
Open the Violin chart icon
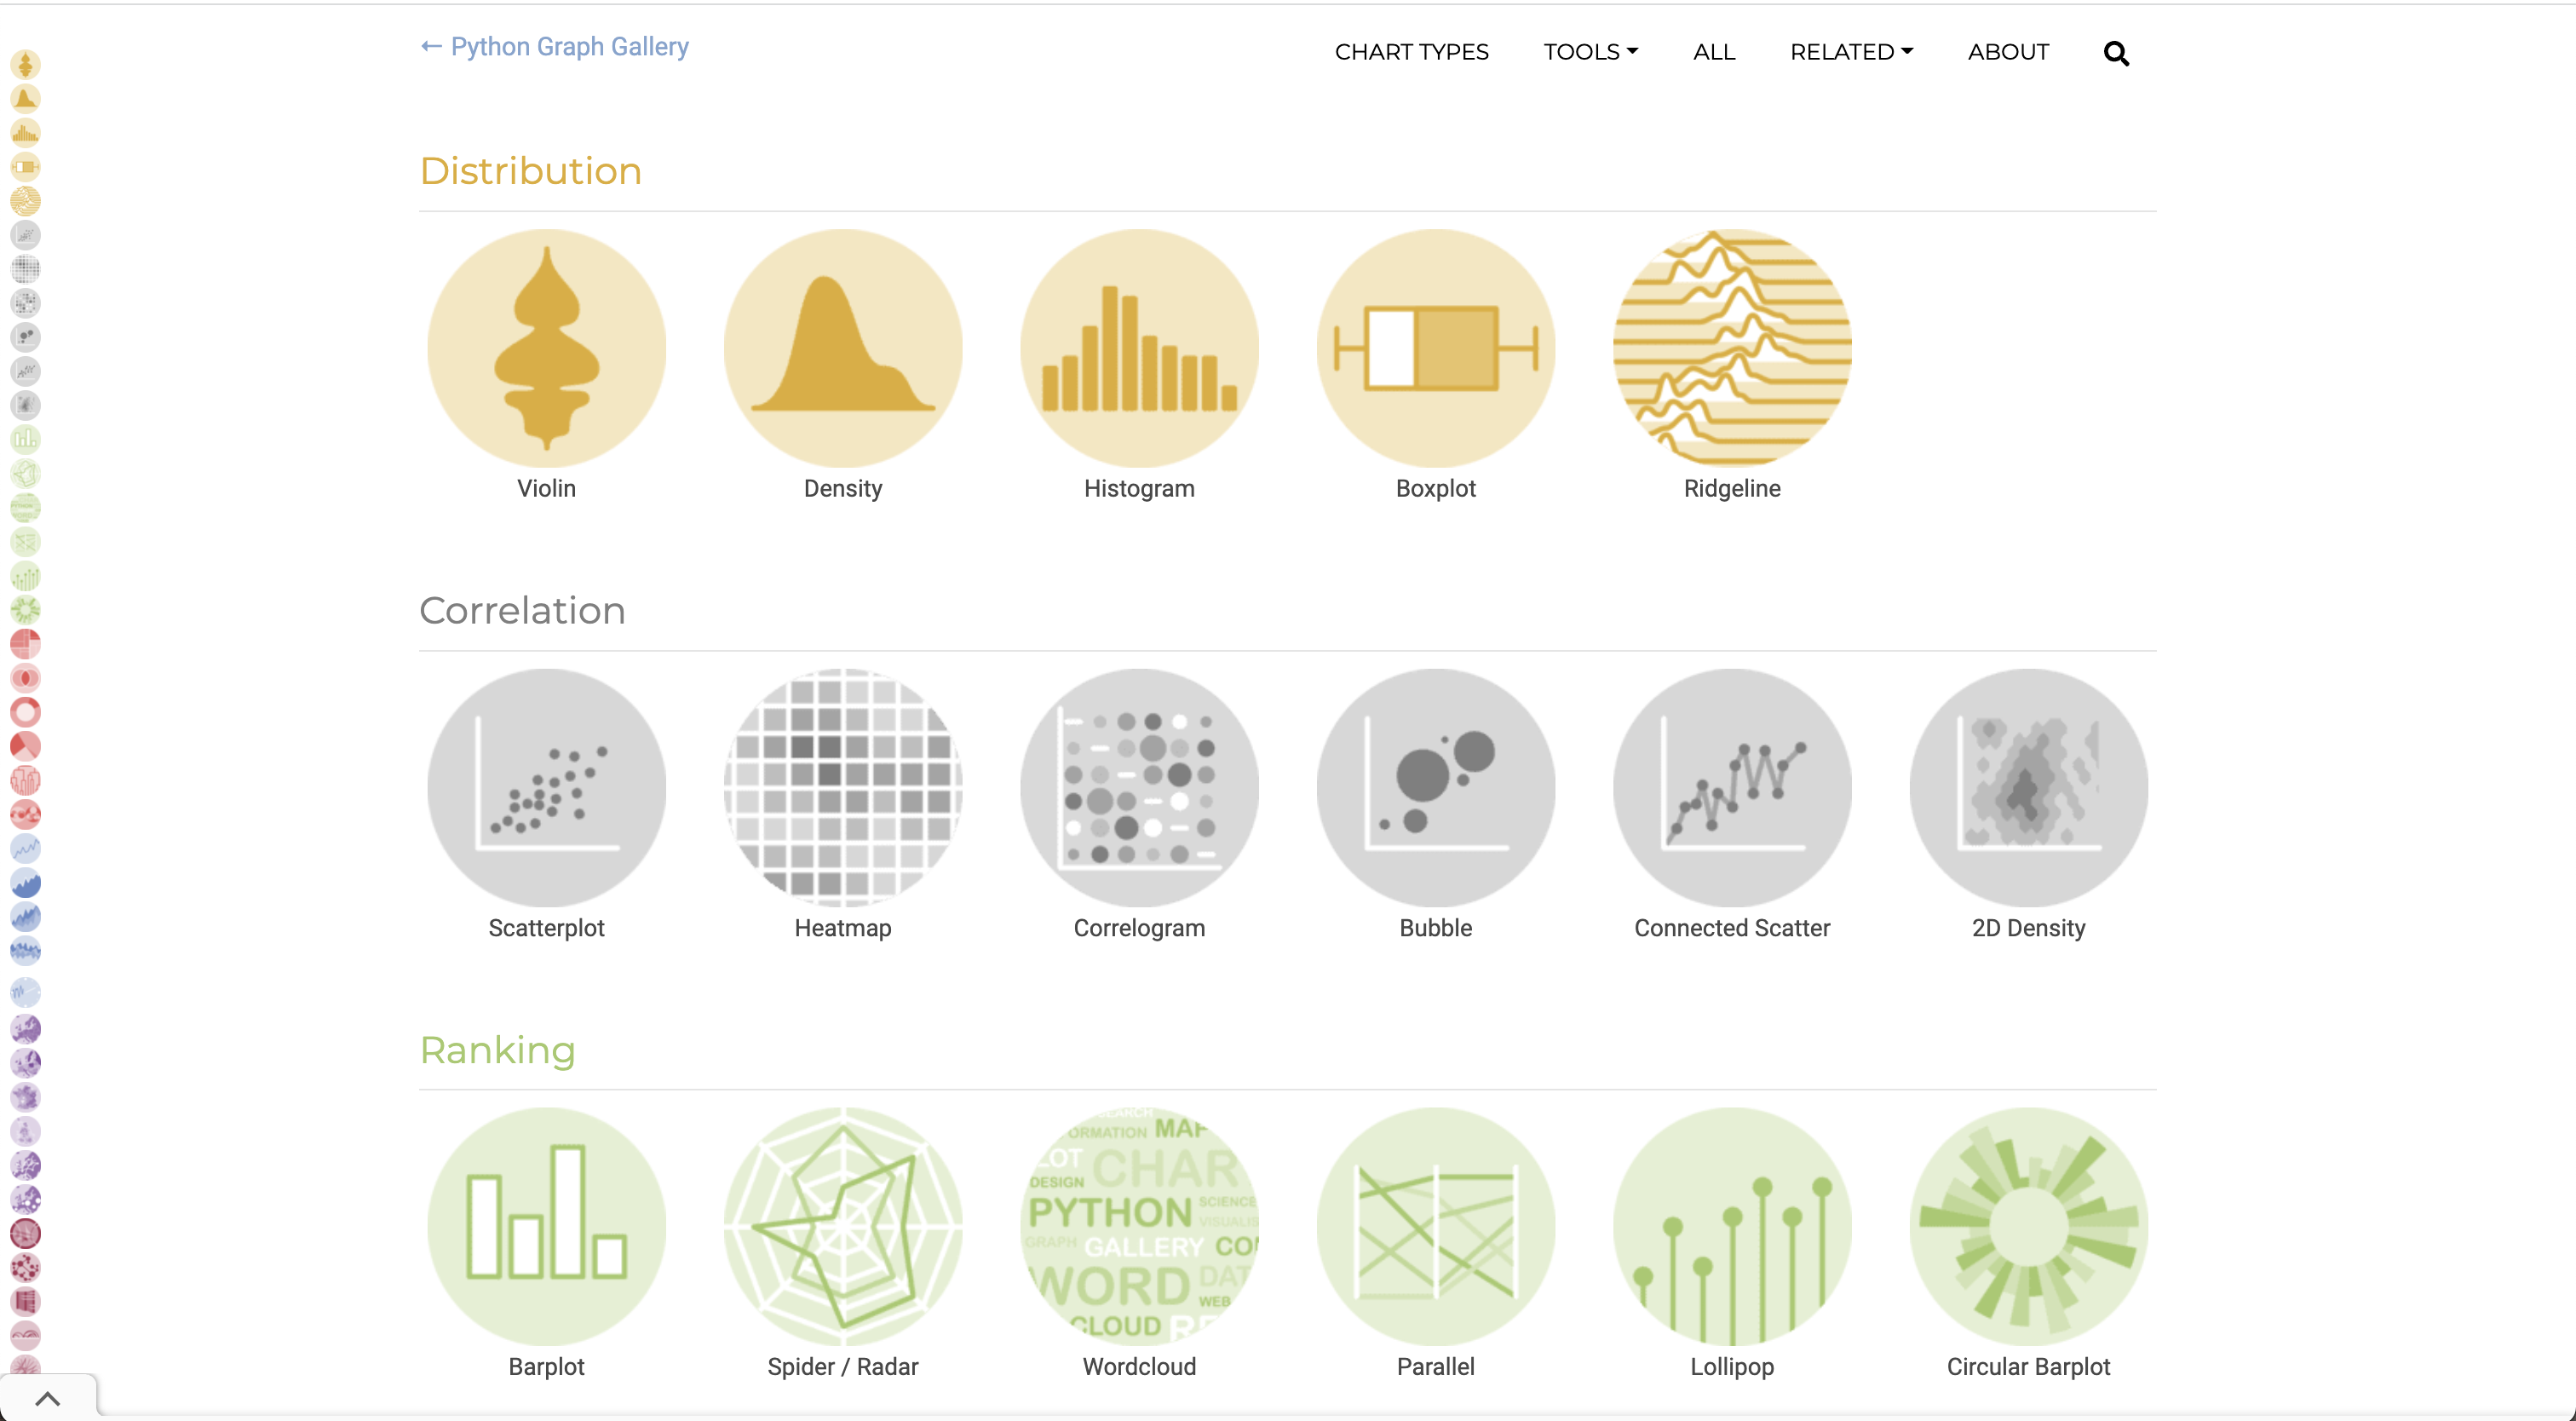[546, 348]
